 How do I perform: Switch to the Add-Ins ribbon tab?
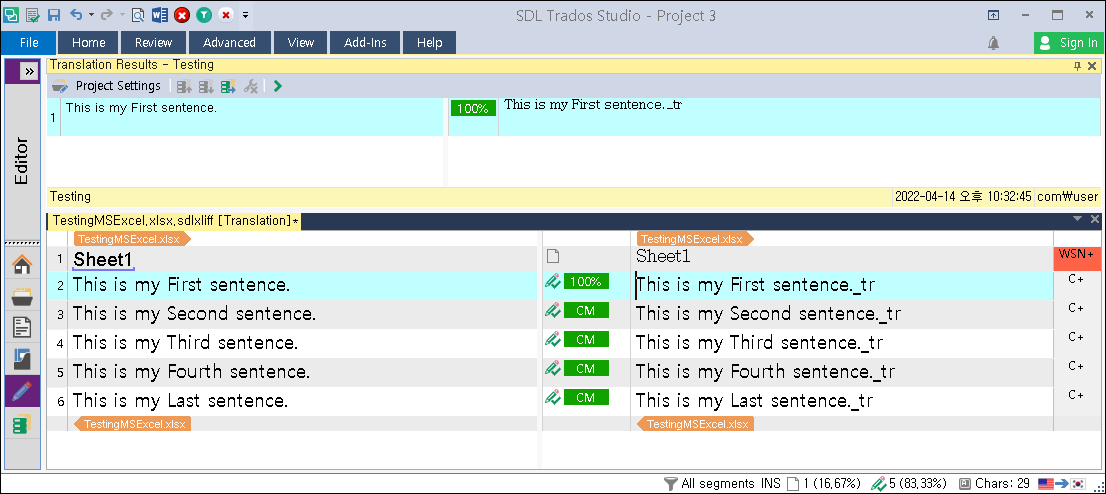365,42
